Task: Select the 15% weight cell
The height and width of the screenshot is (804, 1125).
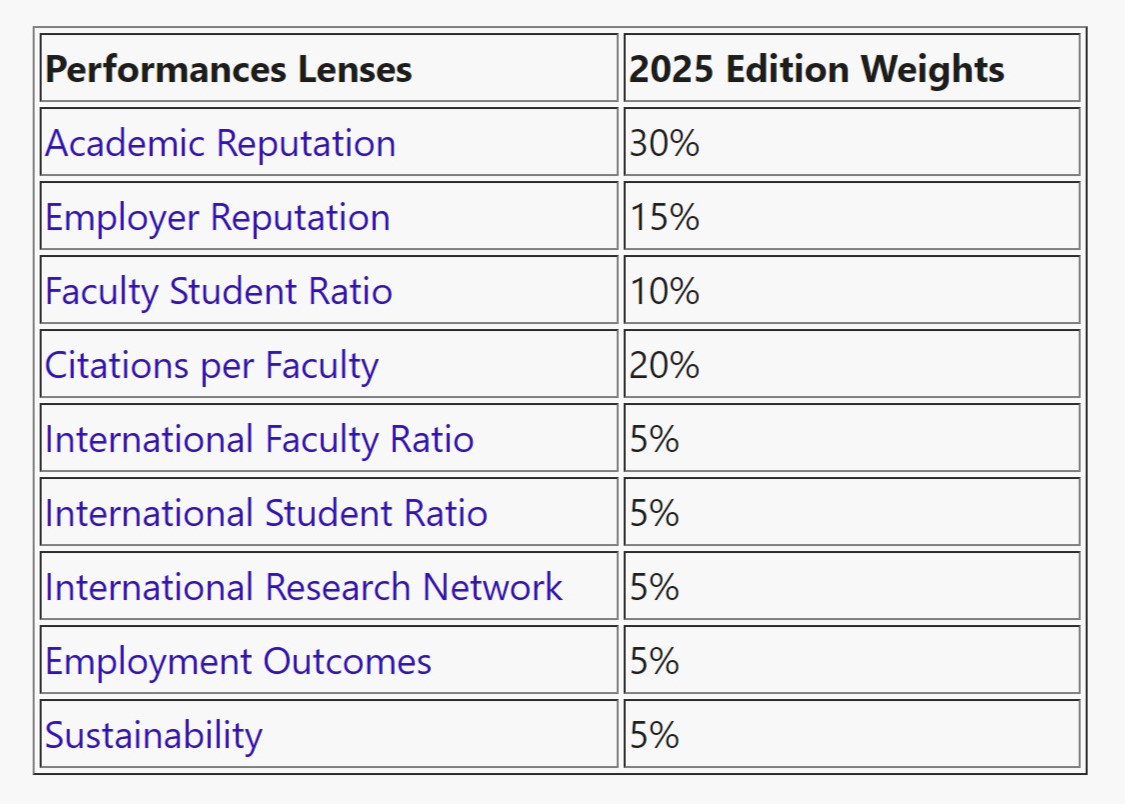Action: click(664, 217)
